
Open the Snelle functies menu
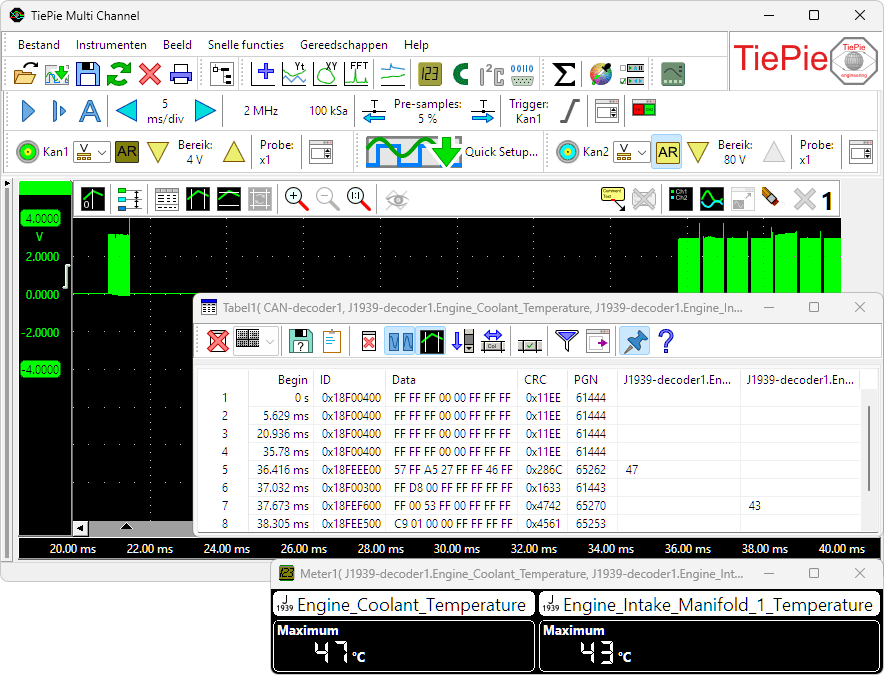(x=245, y=45)
